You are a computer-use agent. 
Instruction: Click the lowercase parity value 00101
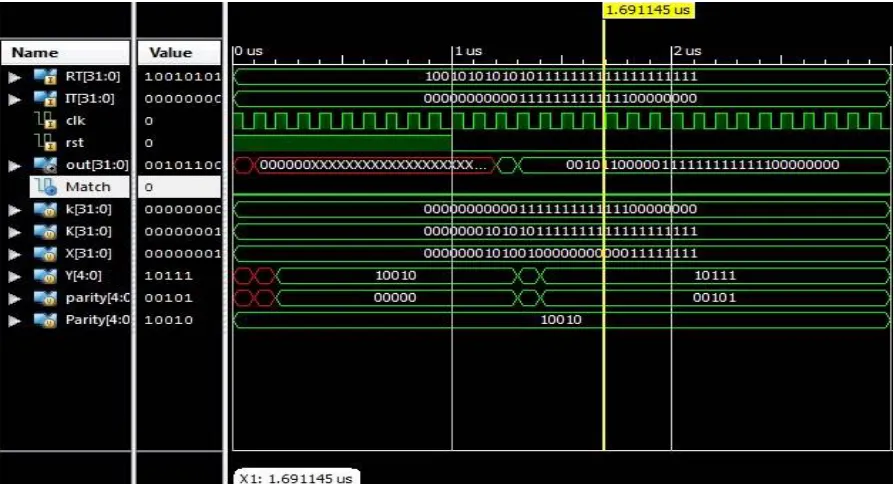coord(169,298)
